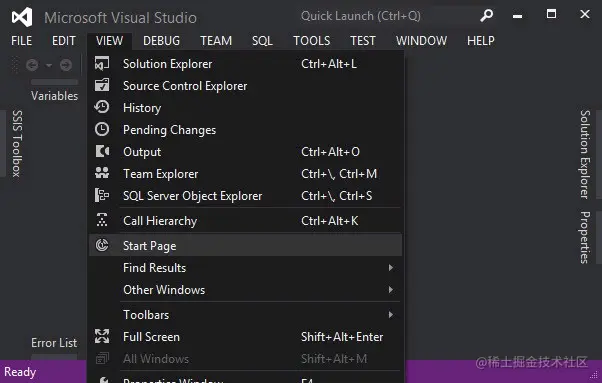Expand the Other Windows submenu arrow
This screenshot has width=602, height=383.
click(390, 289)
